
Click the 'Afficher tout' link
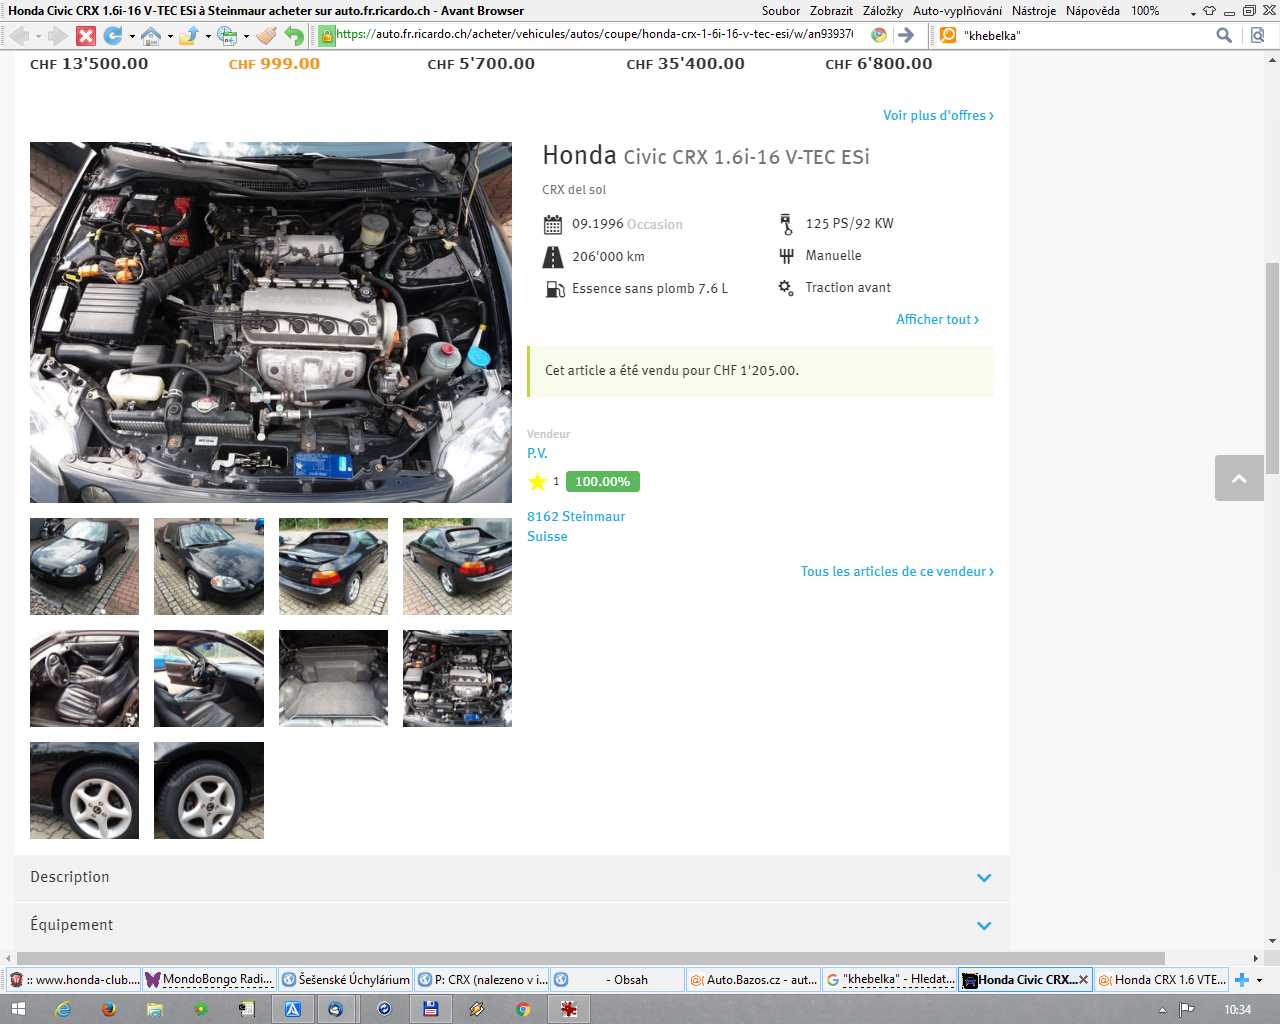[937, 319]
